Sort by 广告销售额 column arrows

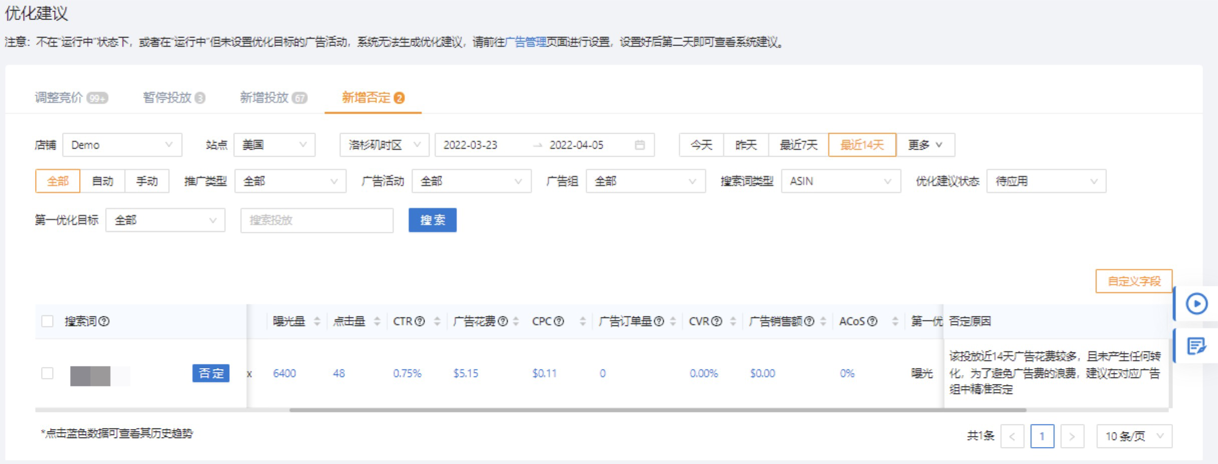(823, 322)
